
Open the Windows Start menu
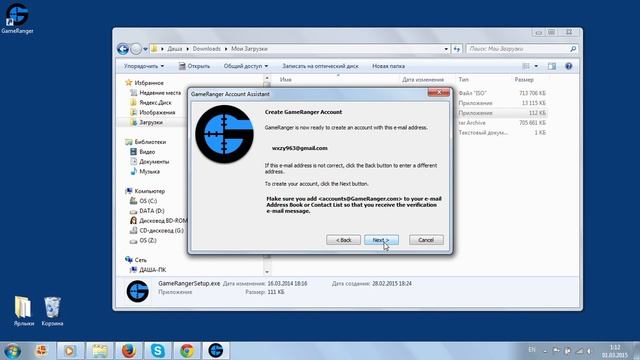pos(12,351)
